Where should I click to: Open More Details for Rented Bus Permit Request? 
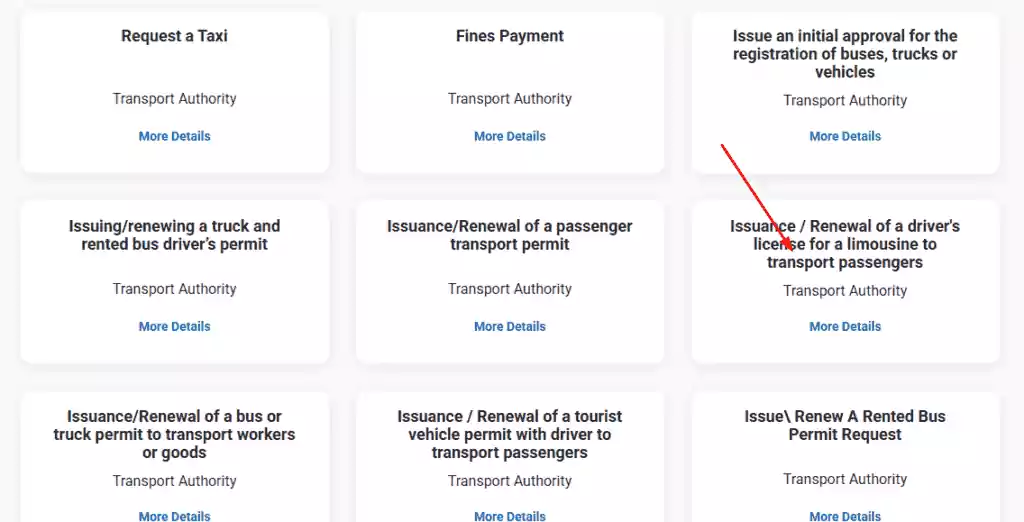coord(845,515)
